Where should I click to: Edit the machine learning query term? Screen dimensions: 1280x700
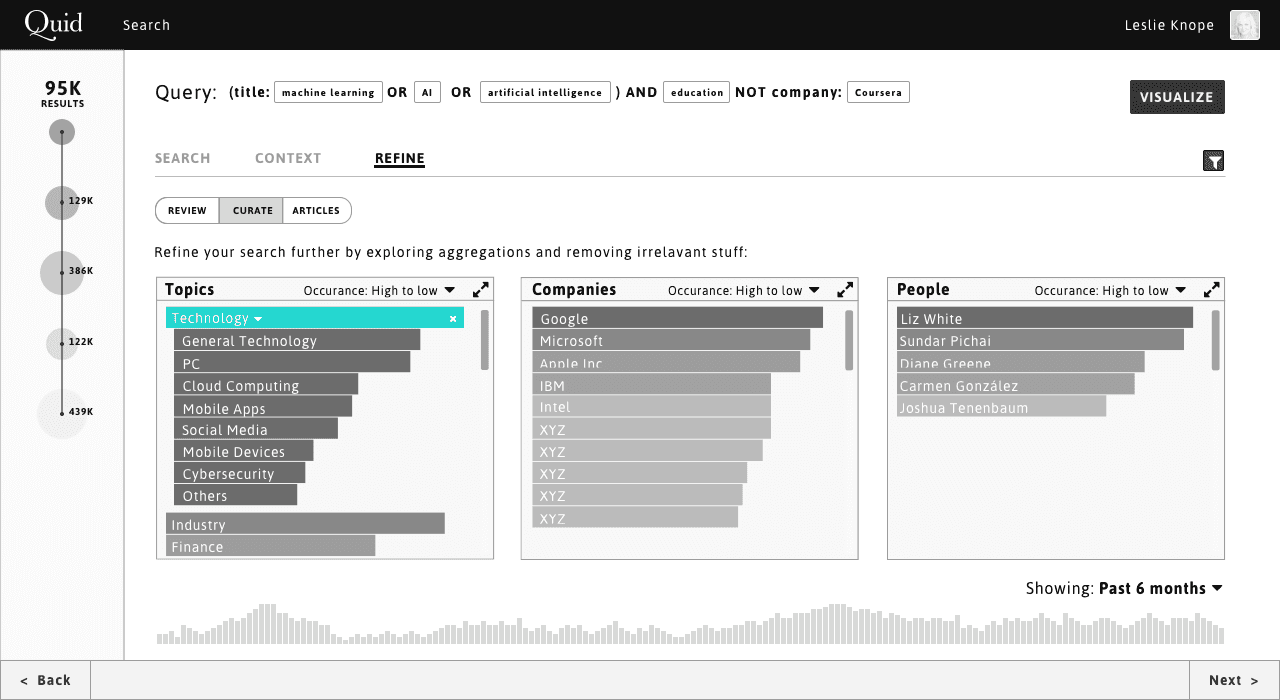coord(328,93)
